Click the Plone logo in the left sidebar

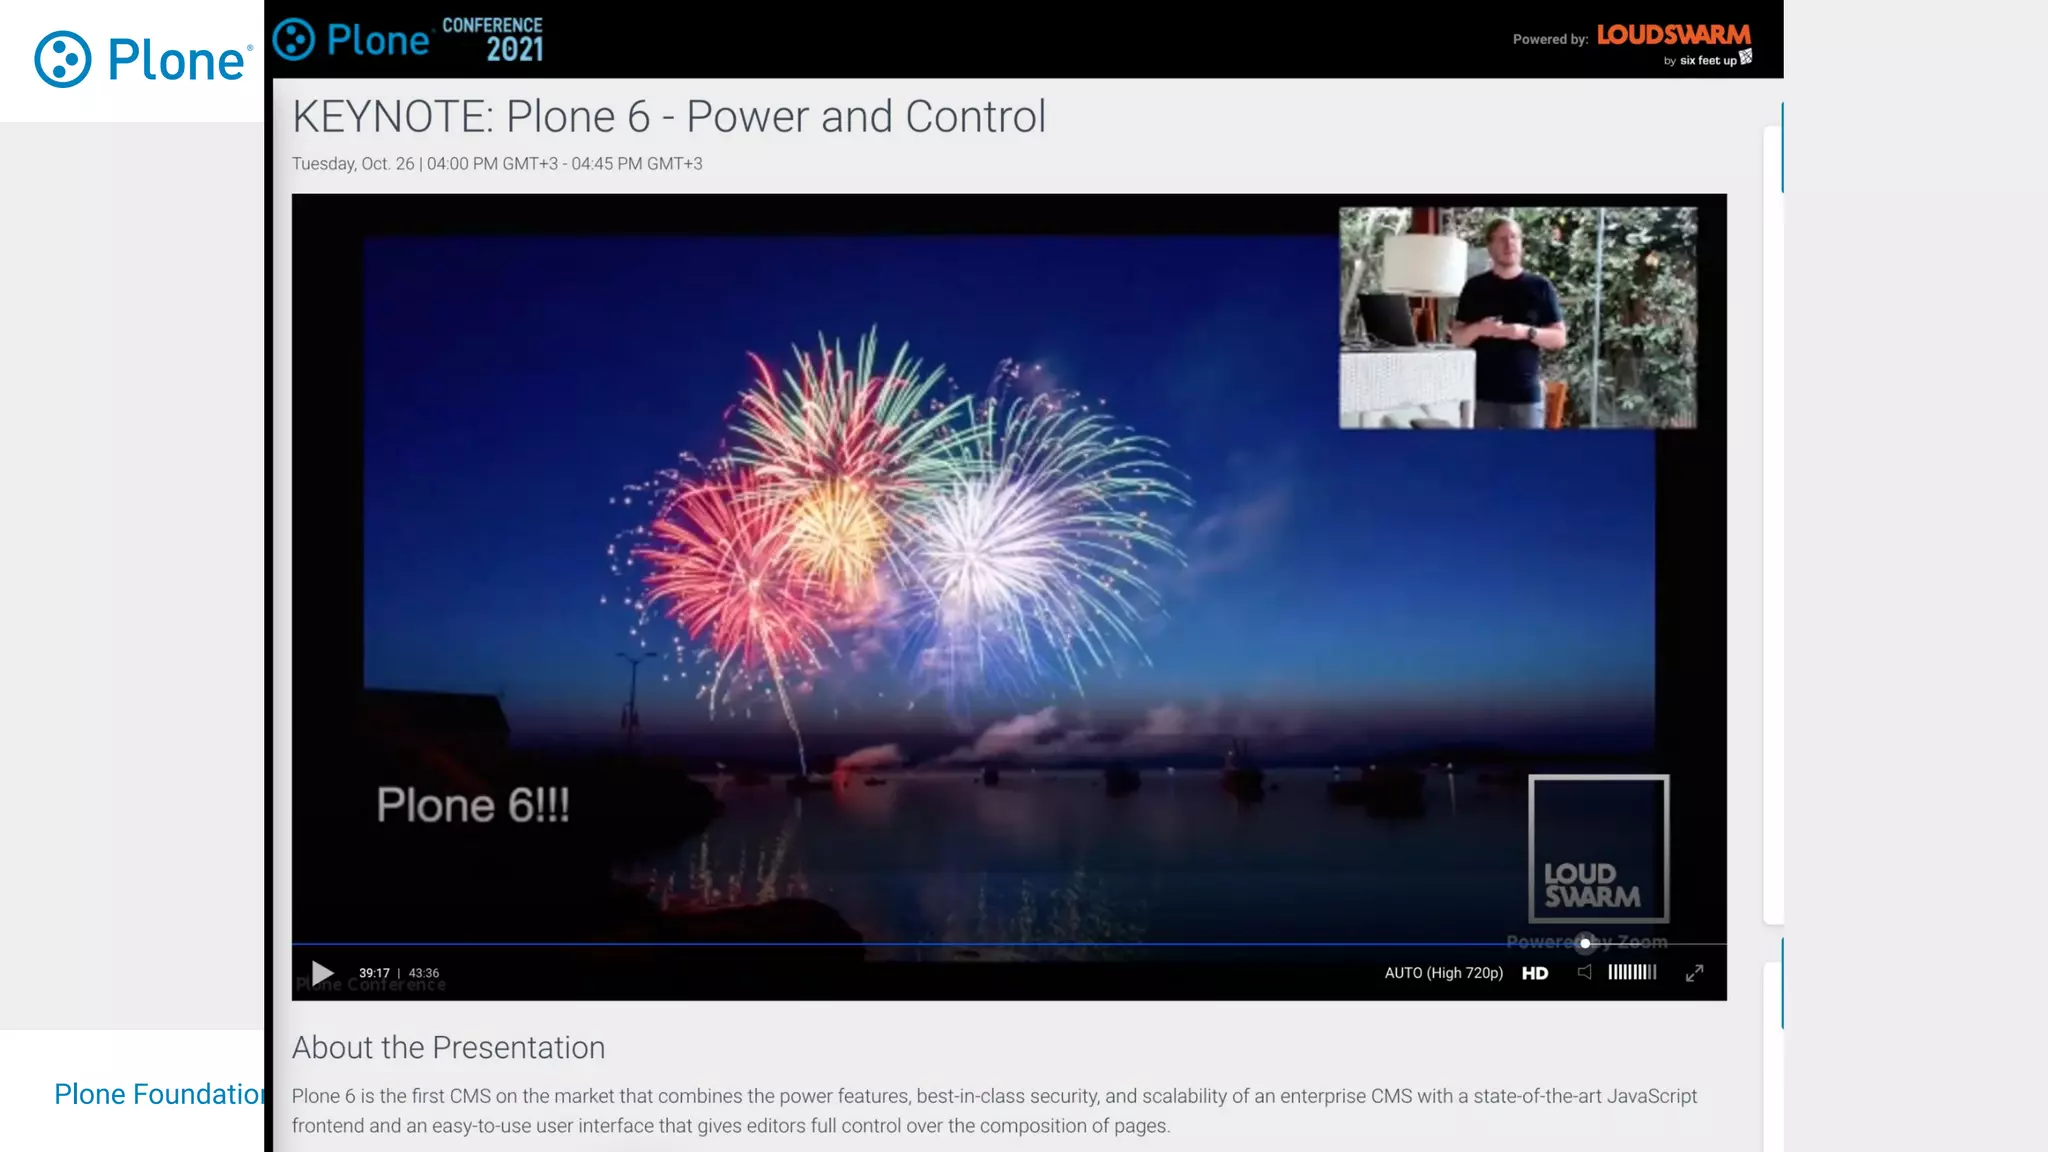pos(143,59)
